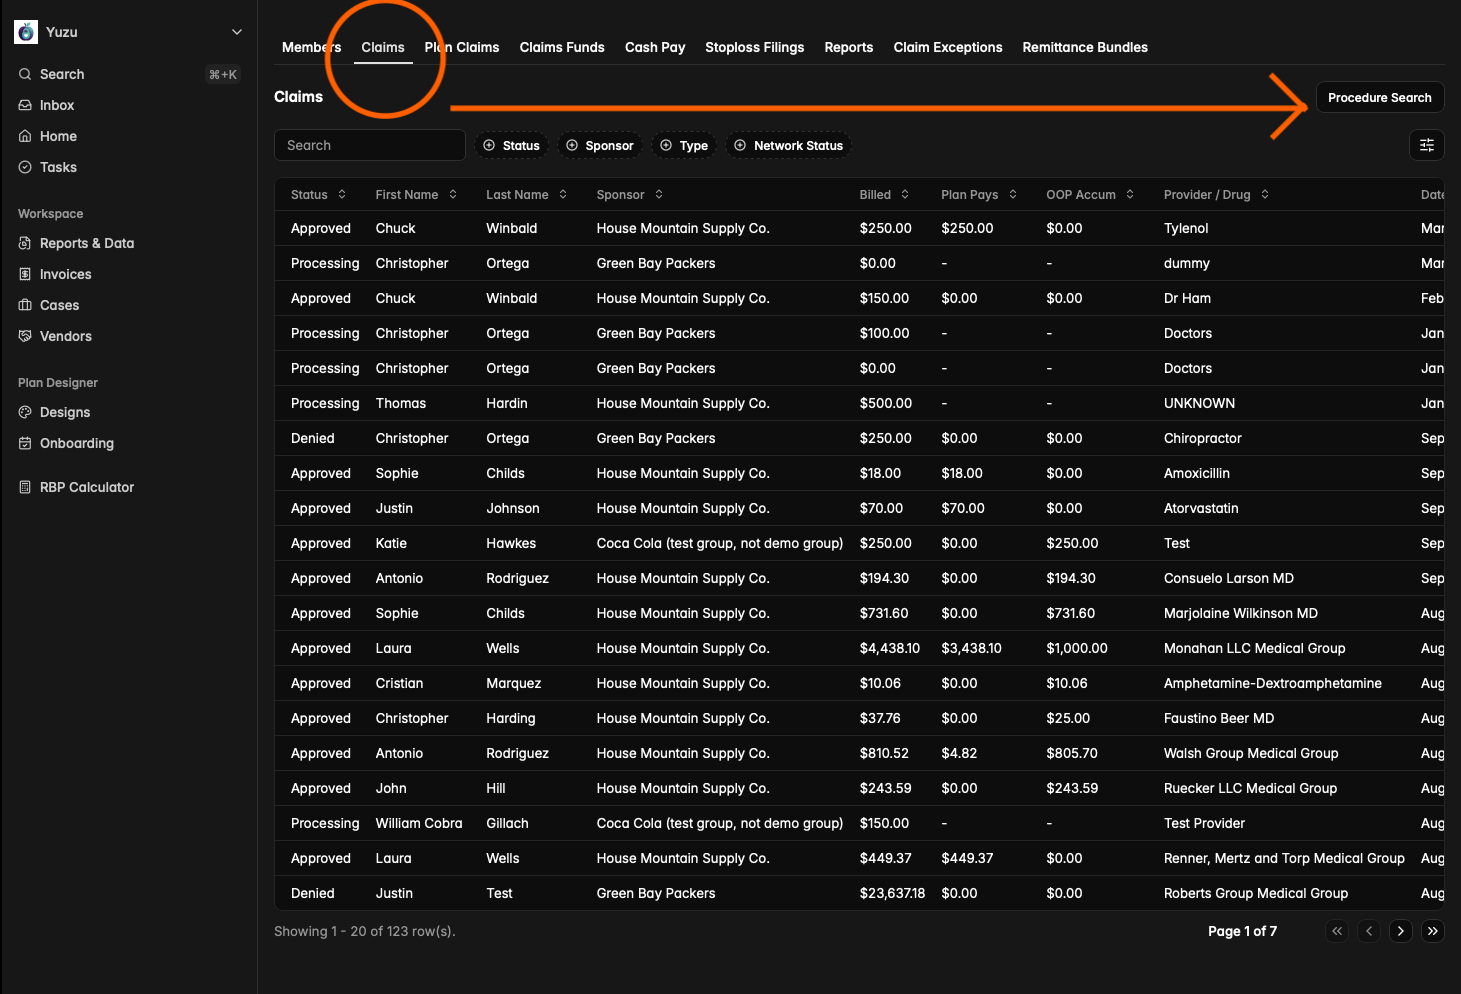Sort by the OOP Accum column arrows
Screen dimensions: 1461x994
(x=1130, y=194)
